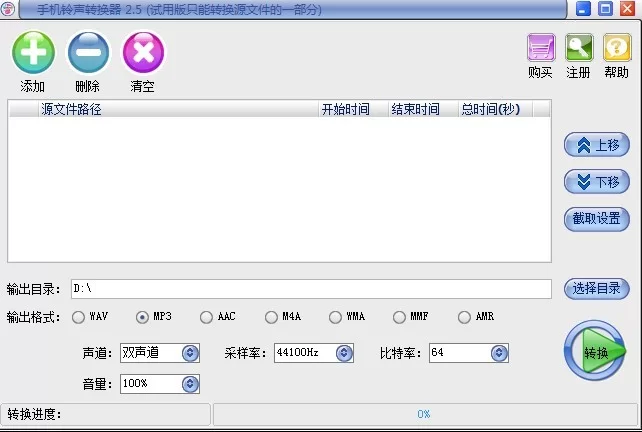The height and width of the screenshot is (432, 642).
Task: Pick the AMR output format
Action: (464, 317)
